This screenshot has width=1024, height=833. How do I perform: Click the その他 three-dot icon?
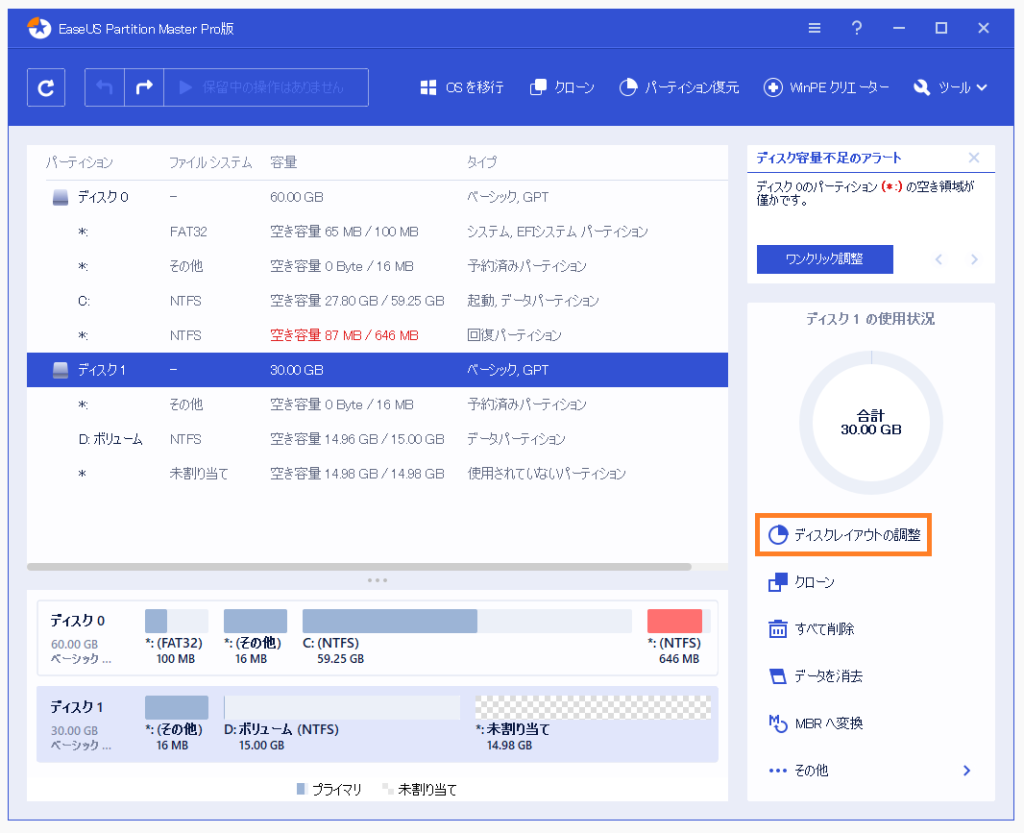778,770
